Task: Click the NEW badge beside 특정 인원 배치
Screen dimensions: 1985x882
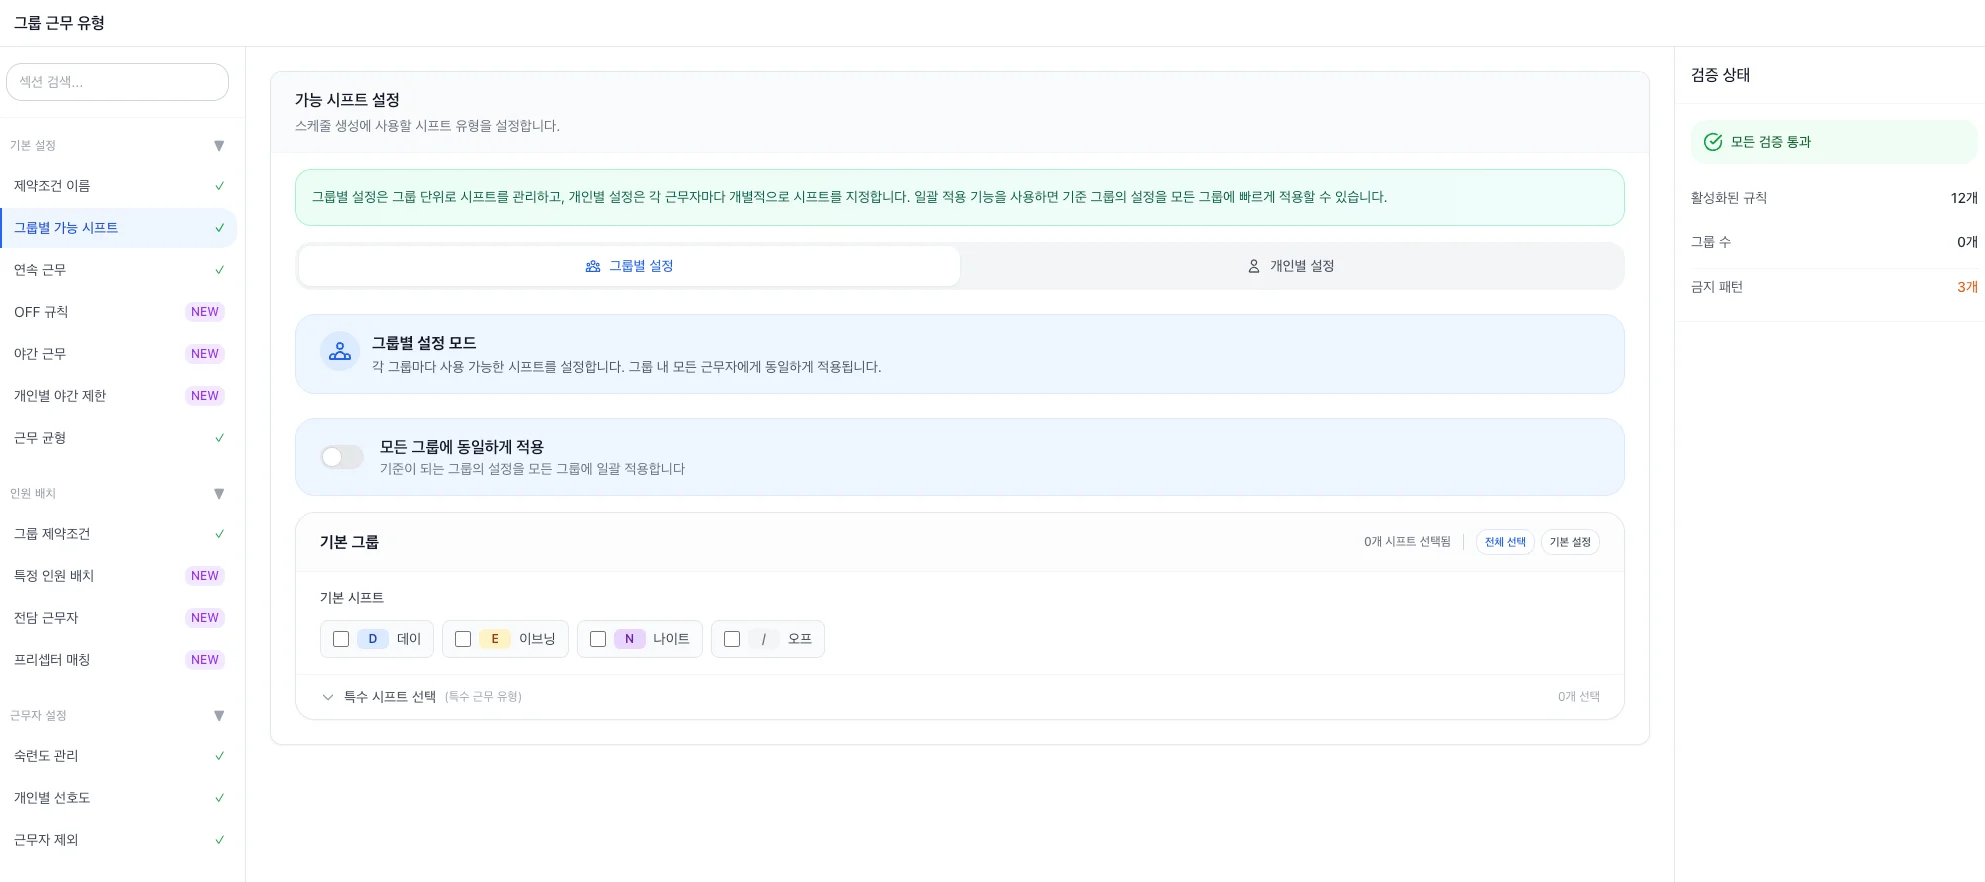Action: pos(205,576)
